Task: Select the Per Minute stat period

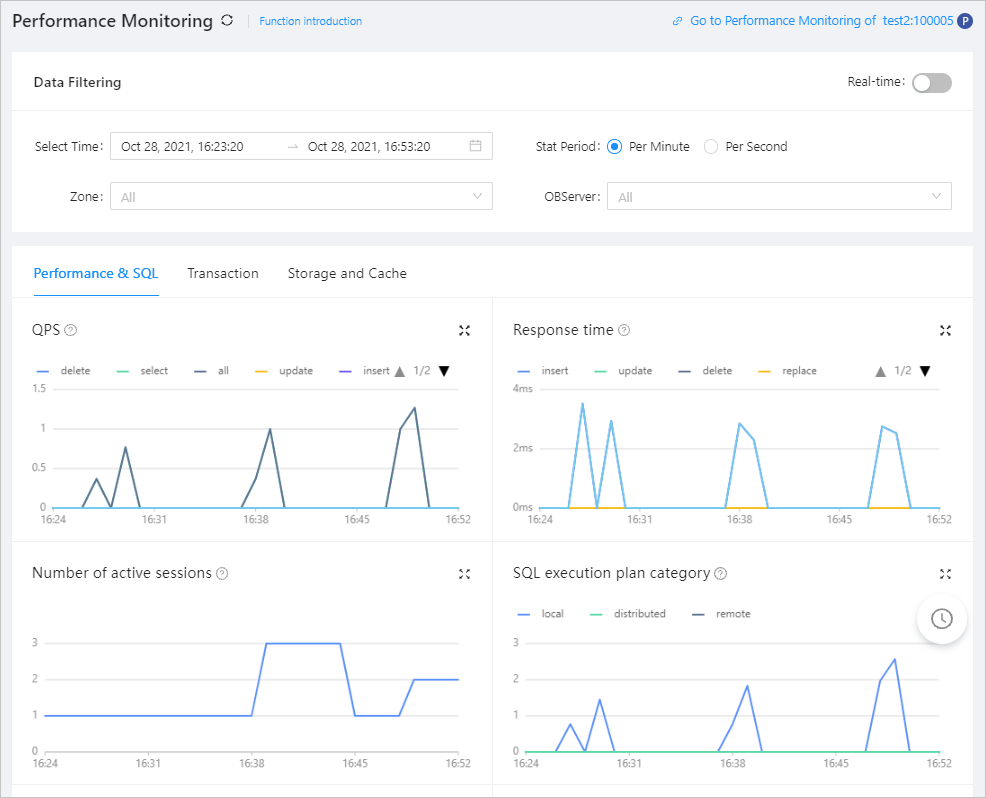Action: click(615, 146)
